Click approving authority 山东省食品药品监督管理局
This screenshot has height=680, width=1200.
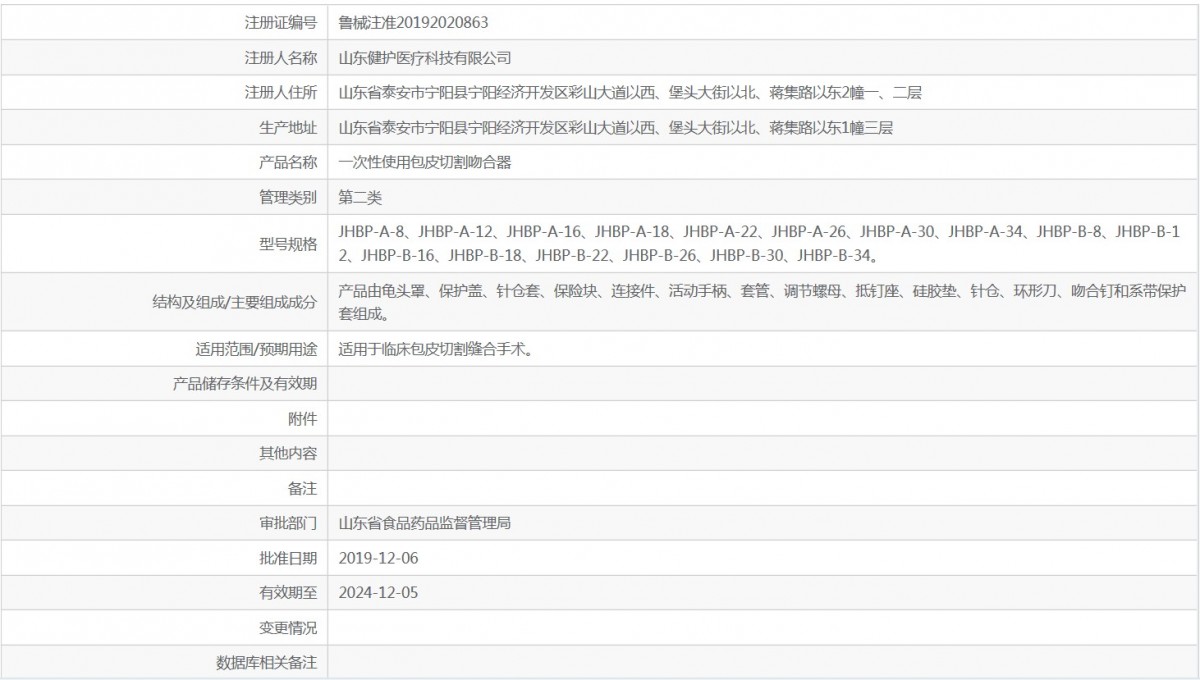[425, 523]
